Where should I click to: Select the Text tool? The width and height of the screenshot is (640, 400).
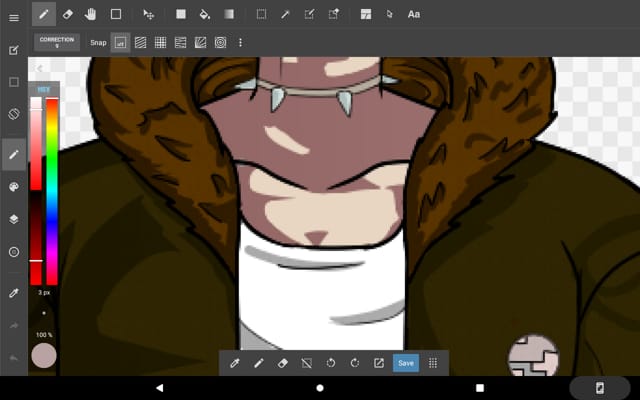(414, 14)
